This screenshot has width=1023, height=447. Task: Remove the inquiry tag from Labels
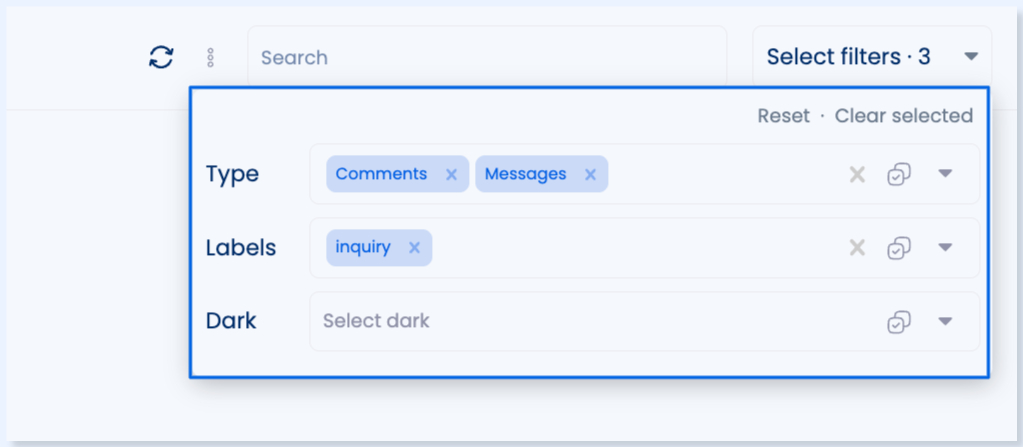point(414,248)
